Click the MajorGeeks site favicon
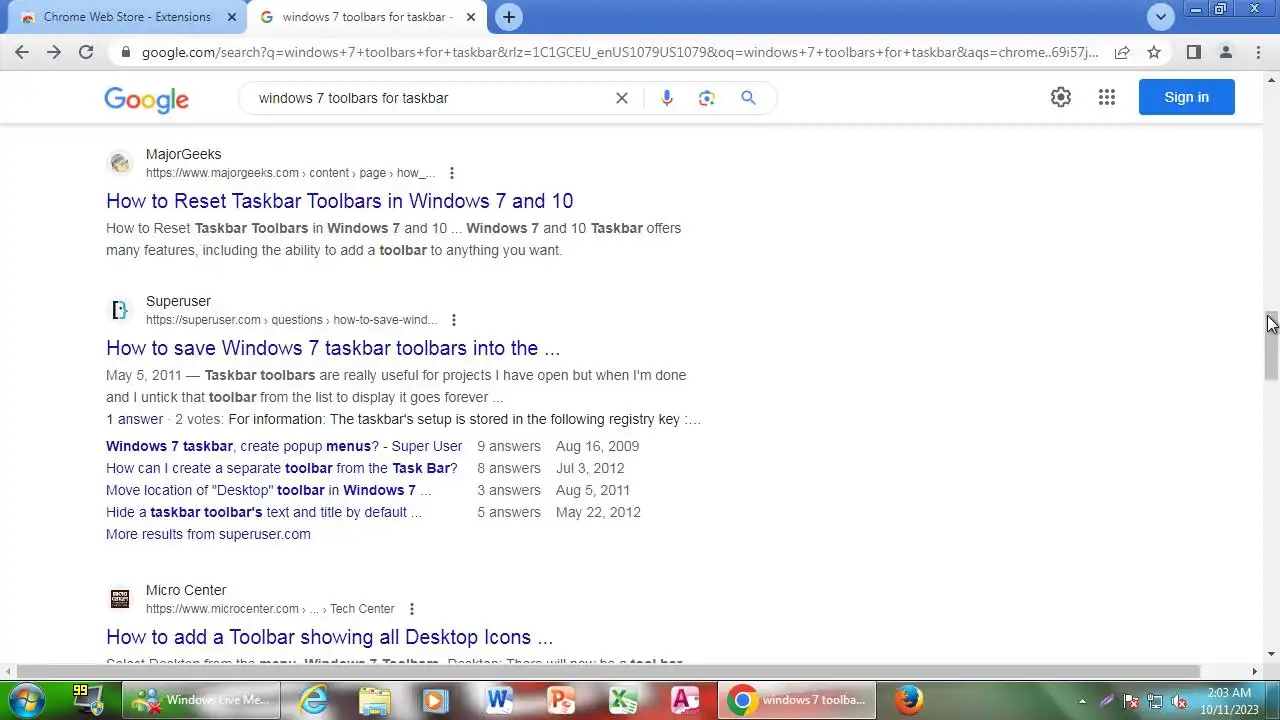The image size is (1280, 720). [x=120, y=163]
